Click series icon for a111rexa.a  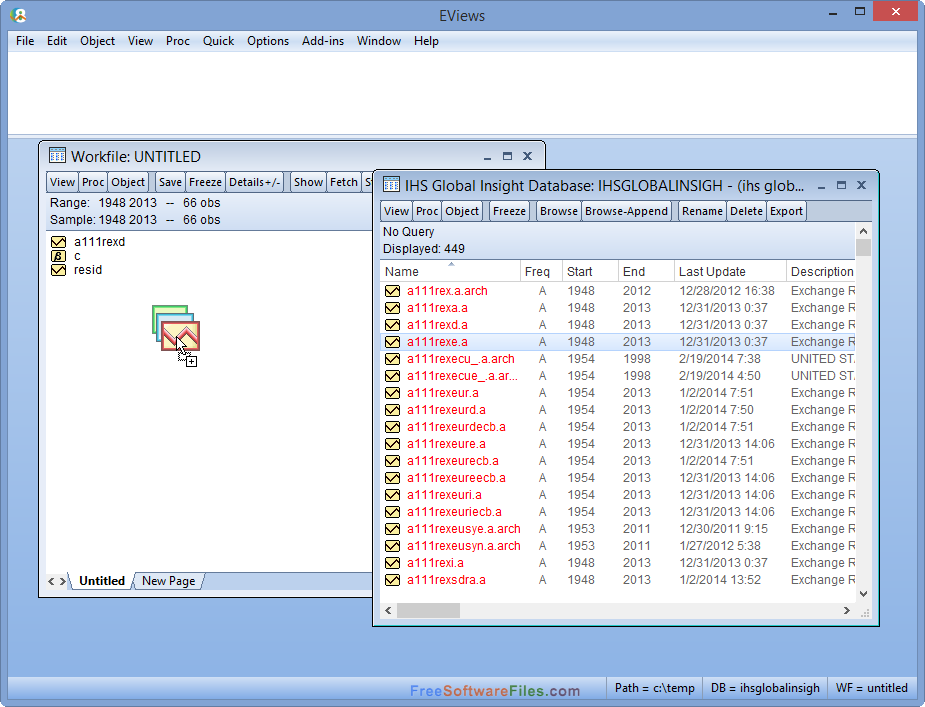point(392,308)
